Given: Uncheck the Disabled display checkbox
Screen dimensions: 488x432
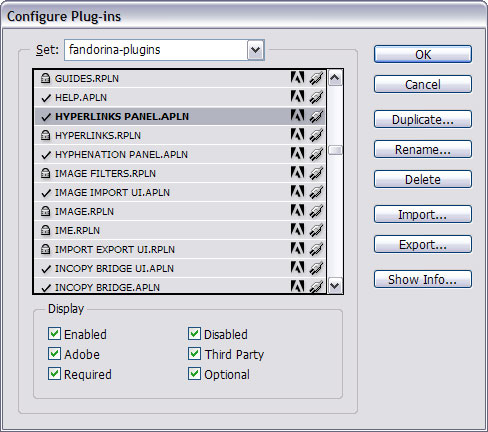Looking at the screenshot, I should coord(194,334).
